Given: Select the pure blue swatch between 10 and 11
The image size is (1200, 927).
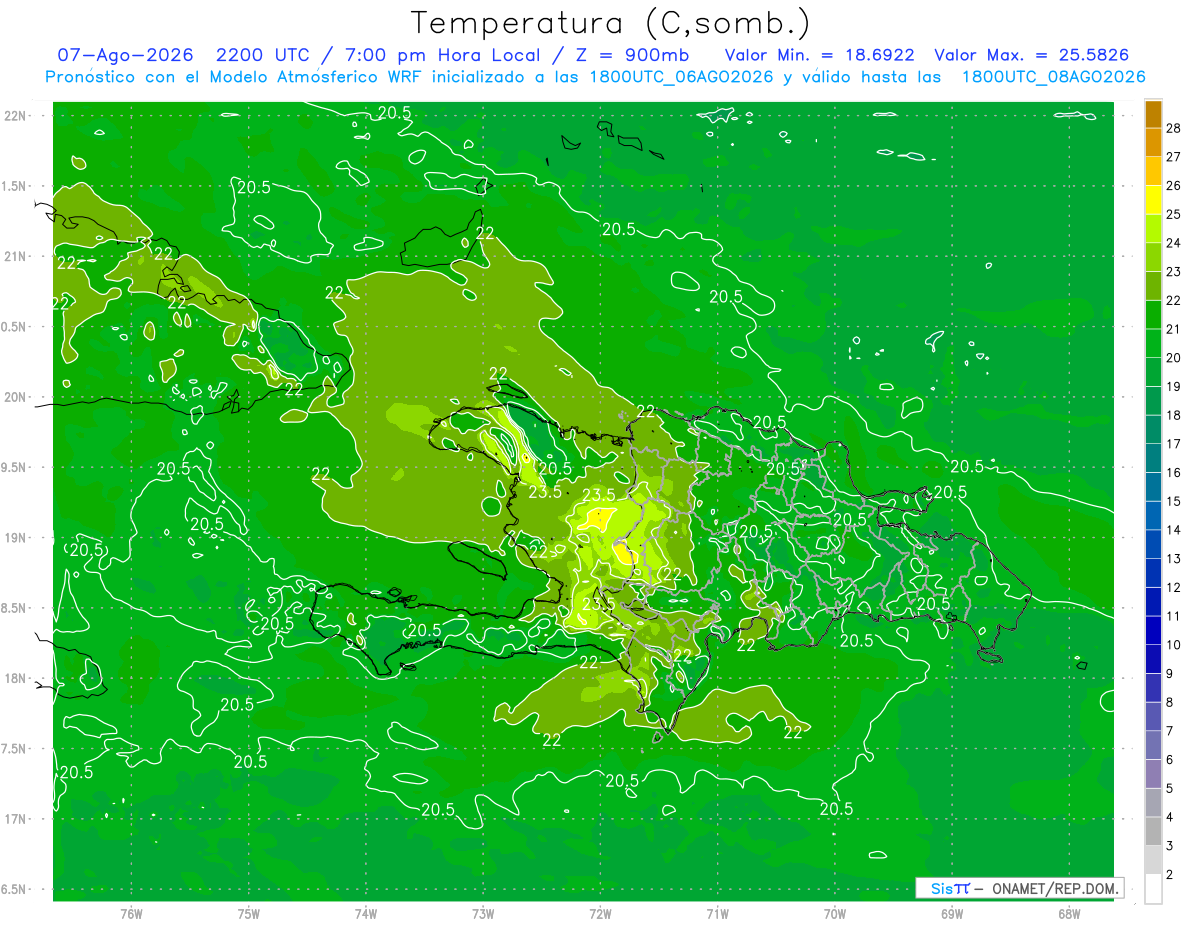Looking at the screenshot, I should (x=1153, y=631).
